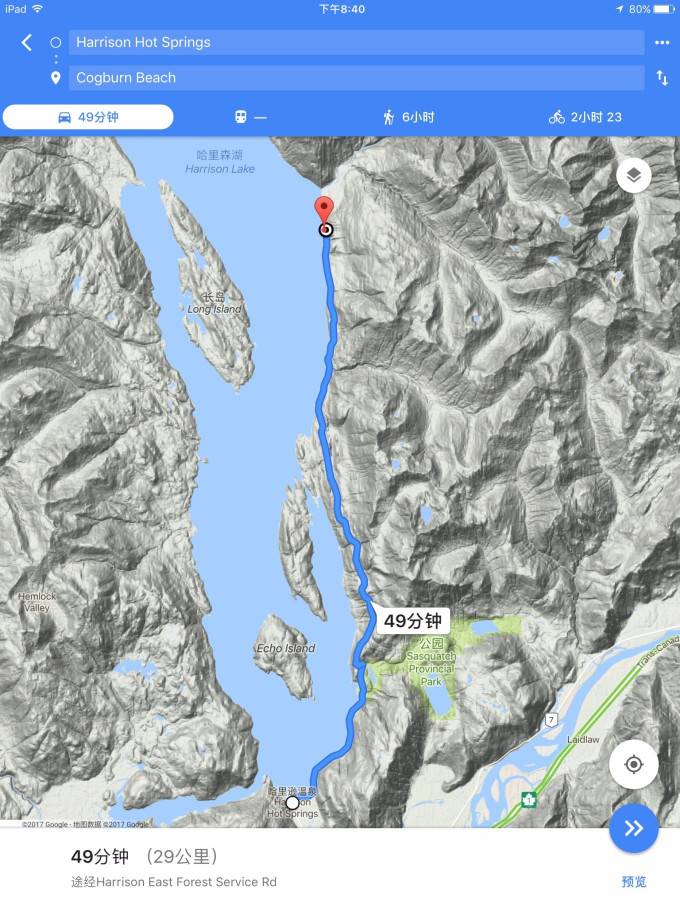Screen dimensions: 680x907
Task: Edit the Cogburn Beach destination field
Action: [x=356, y=78]
